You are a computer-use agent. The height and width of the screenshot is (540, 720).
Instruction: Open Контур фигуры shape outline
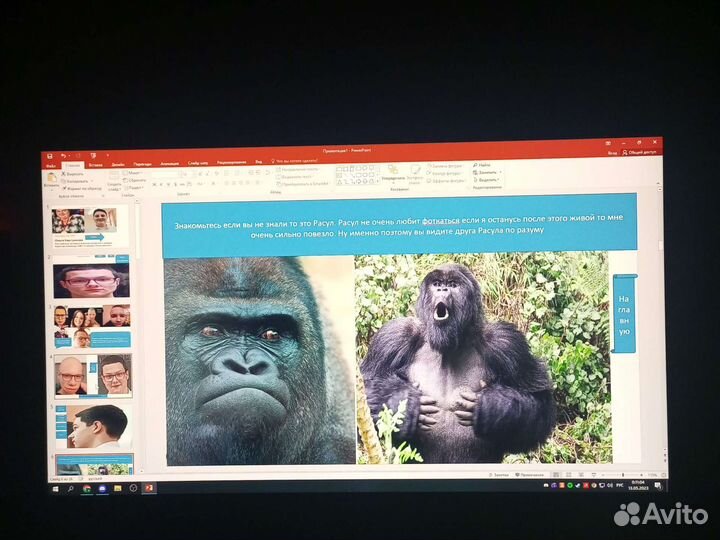click(444, 174)
